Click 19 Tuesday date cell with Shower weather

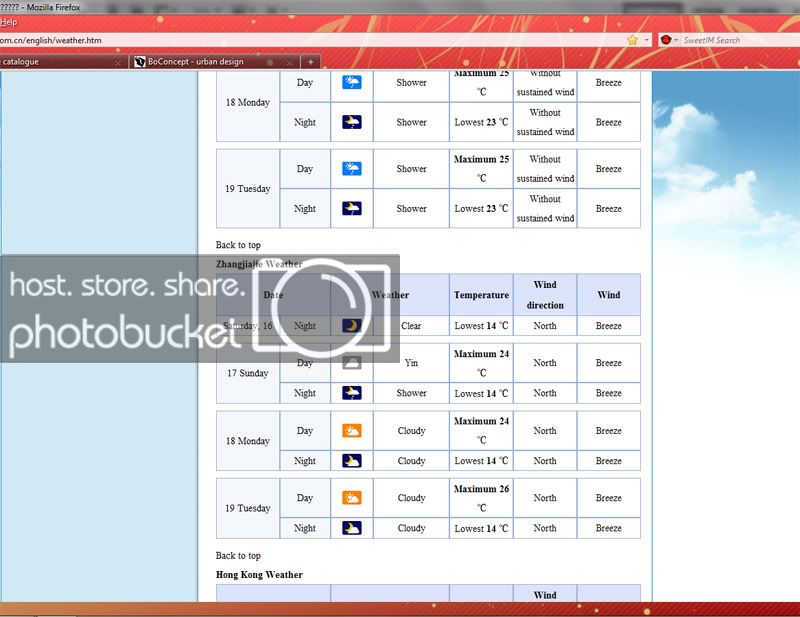(248, 189)
